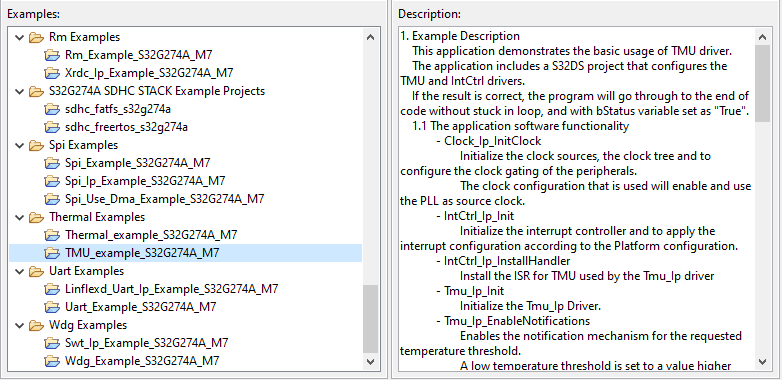Select the Uart Examples category label
782x380 pixels.
pos(86,271)
